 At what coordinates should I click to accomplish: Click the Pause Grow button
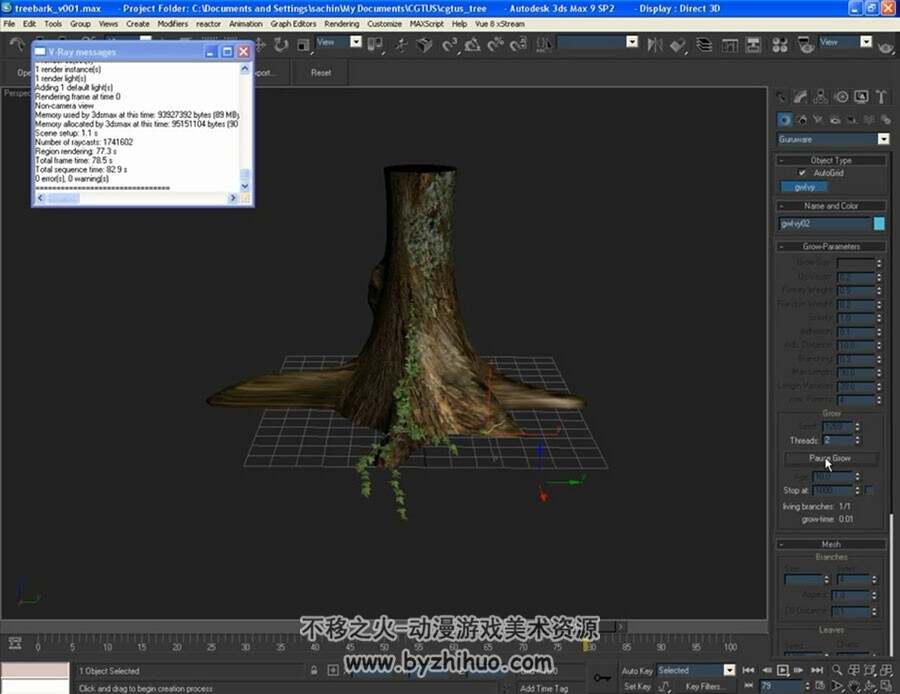(x=830, y=458)
